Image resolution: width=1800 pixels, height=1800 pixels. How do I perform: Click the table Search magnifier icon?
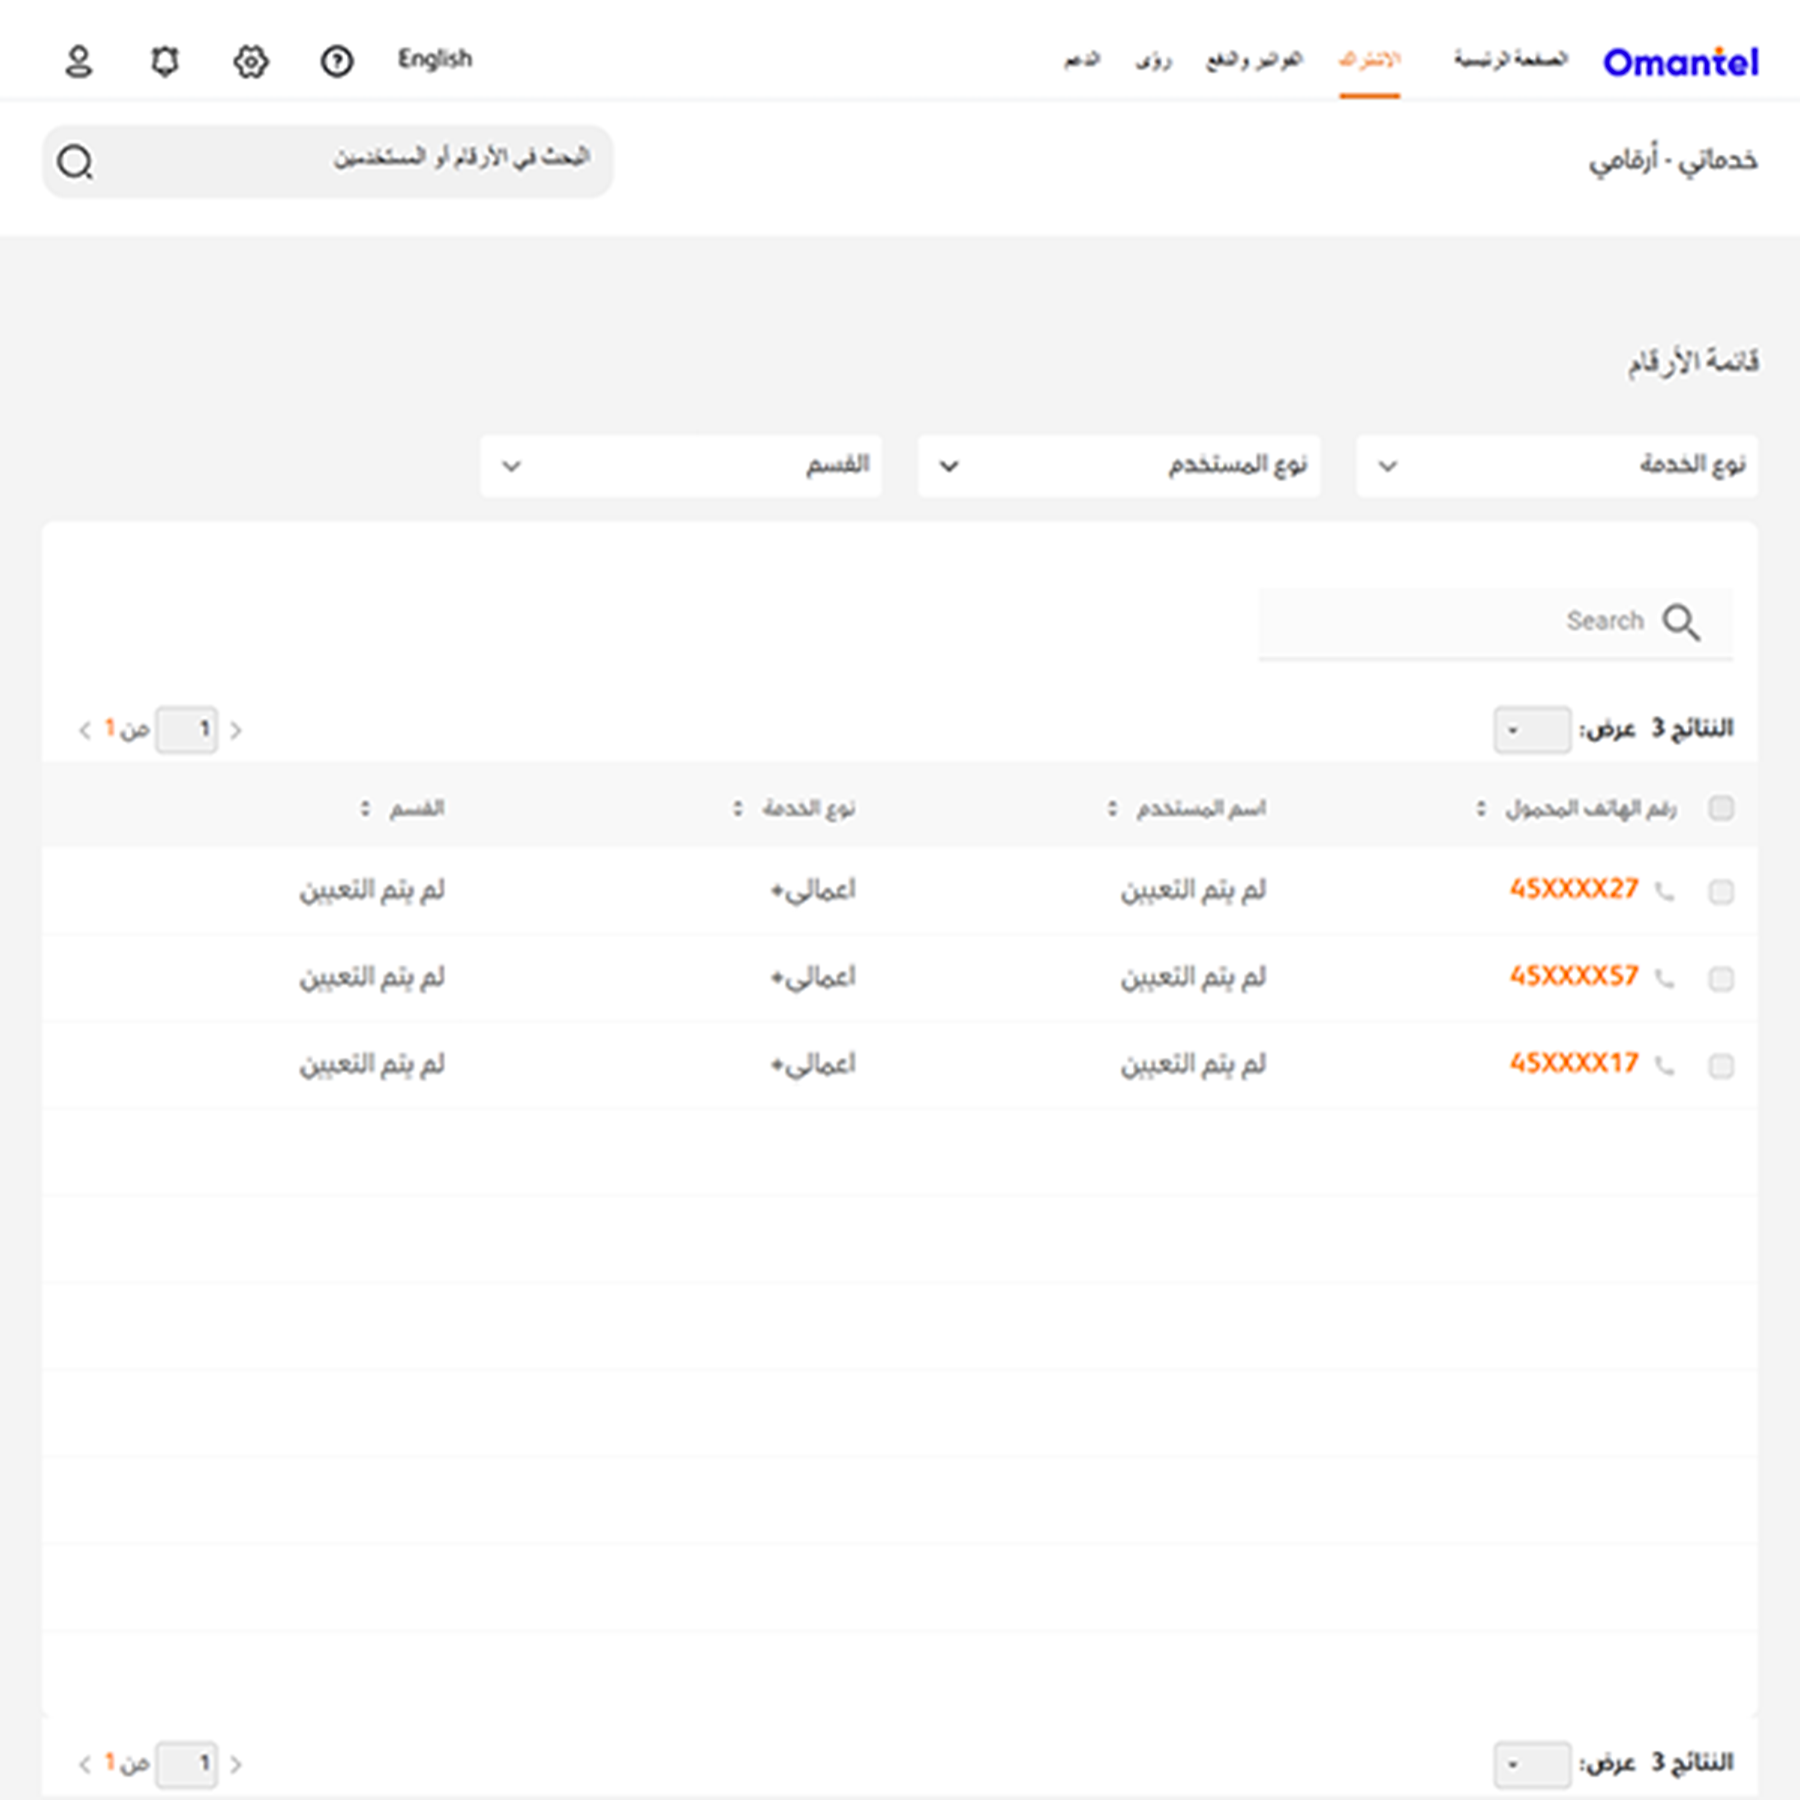(1681, 622)
